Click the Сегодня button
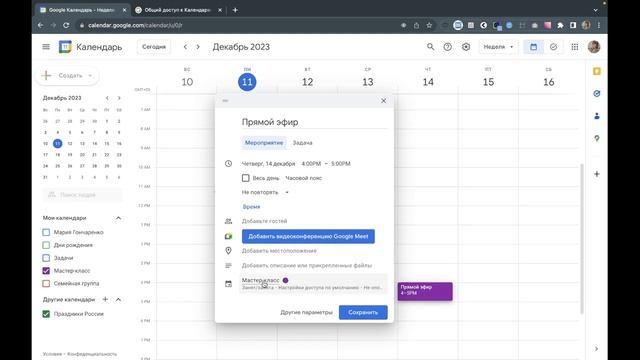Screen dimensions: 640x360 (x=154, y=47)
